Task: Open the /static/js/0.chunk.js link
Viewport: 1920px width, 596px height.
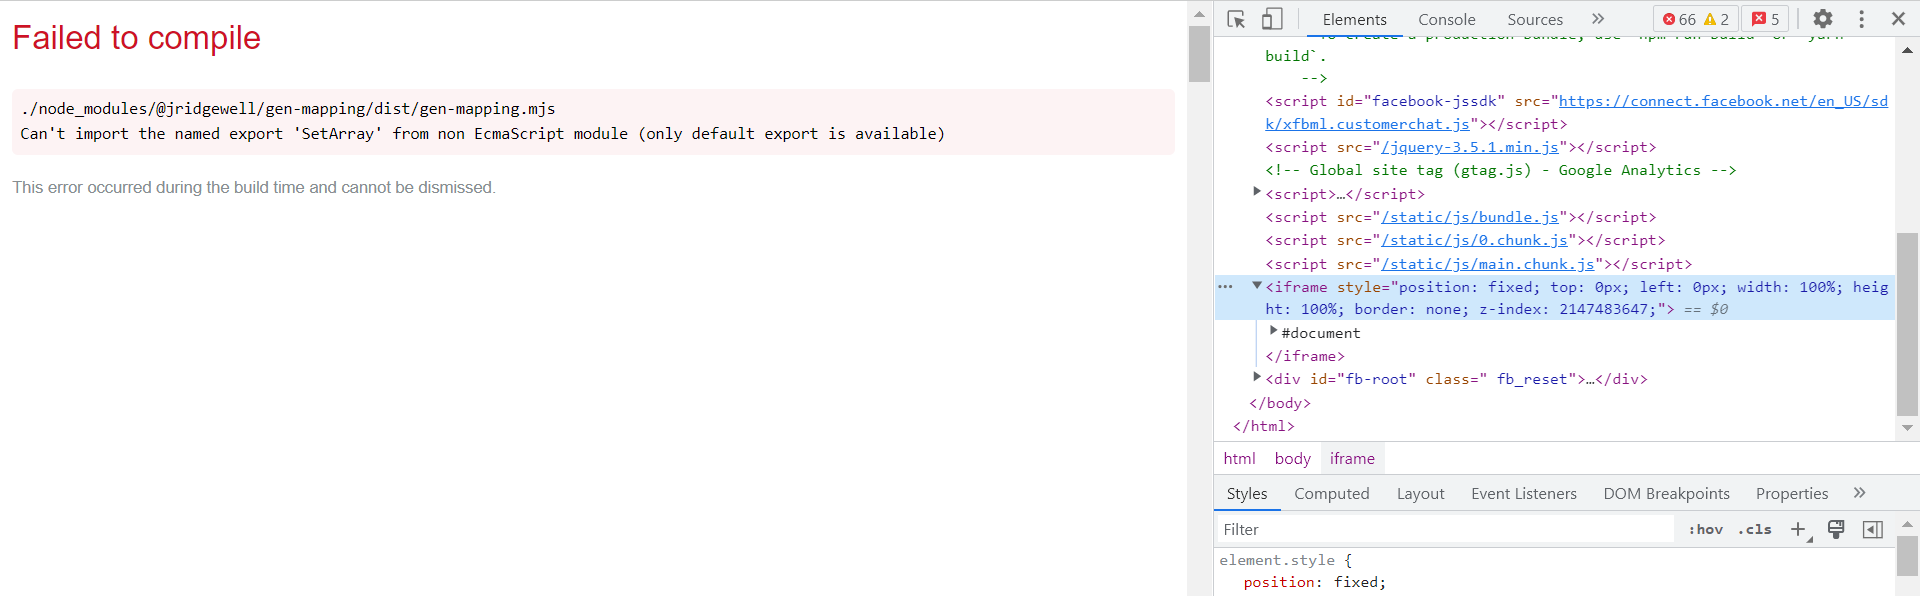Action: [x=1474, y=240]
